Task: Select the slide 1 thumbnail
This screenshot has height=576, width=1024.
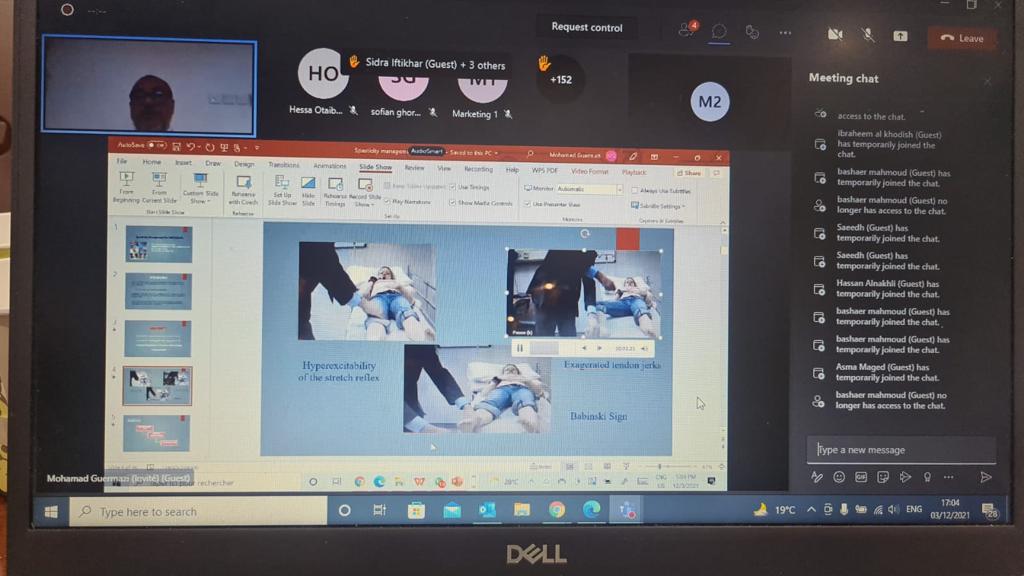Action: 159,244
